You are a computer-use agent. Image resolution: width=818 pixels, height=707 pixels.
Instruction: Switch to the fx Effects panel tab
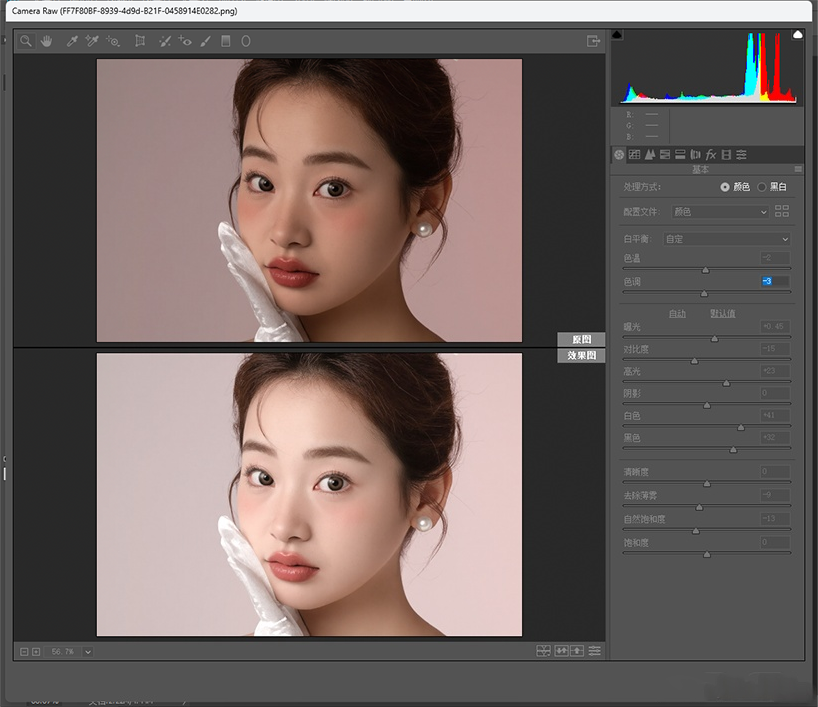pyautogui.click(x=711, y=155)
